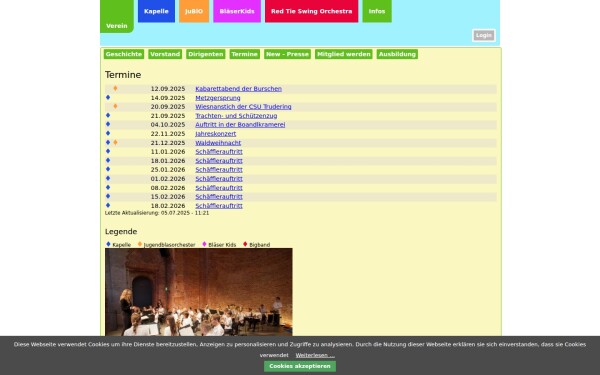Click blue diamond icon for 04.10.2025

(108, 124)
